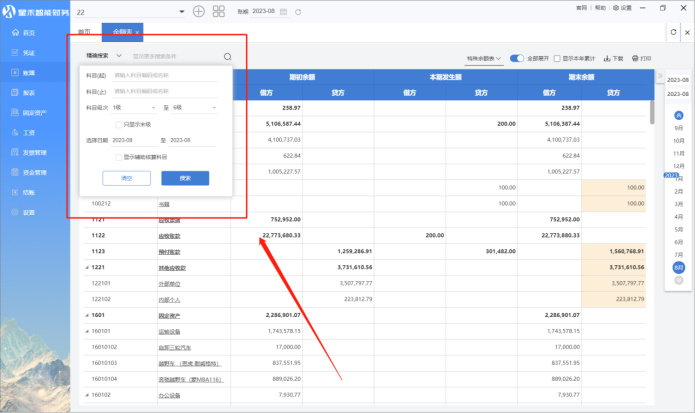Tick the 显示辅助核算科目 checkbox
This screenshot has height=413, width=695.
[119, 157]
